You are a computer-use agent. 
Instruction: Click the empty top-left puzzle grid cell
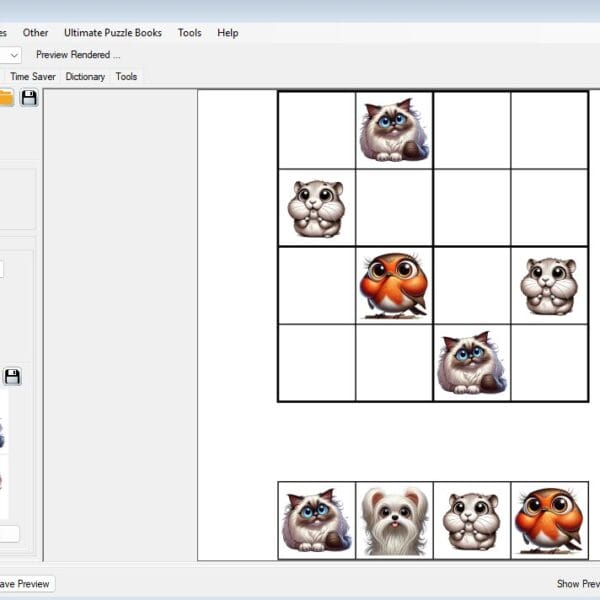coord(316,131)
